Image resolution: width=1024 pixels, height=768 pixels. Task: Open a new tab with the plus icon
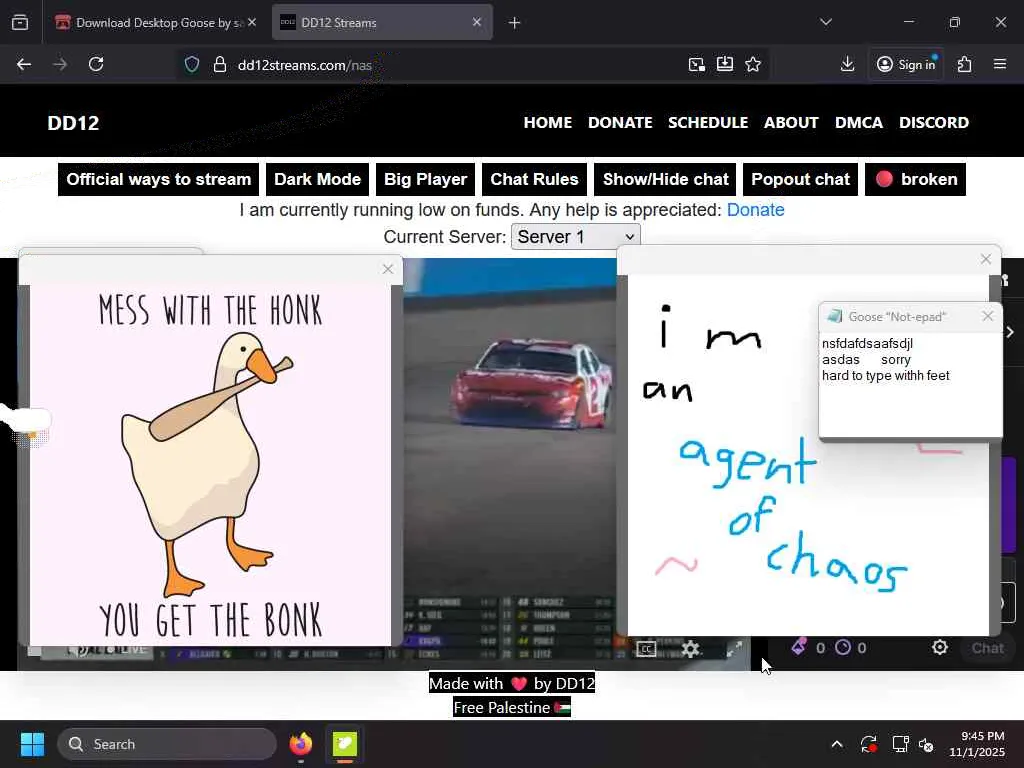coord(515,23)
